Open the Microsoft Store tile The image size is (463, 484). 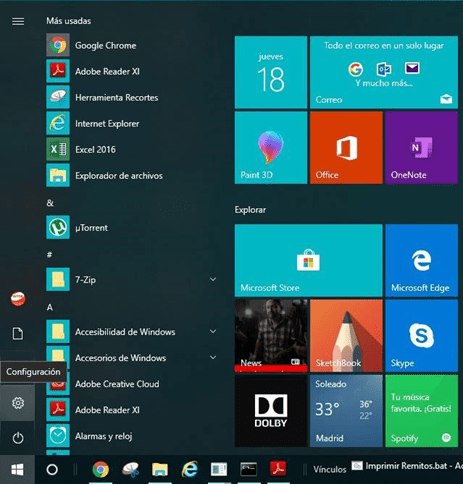308,260
